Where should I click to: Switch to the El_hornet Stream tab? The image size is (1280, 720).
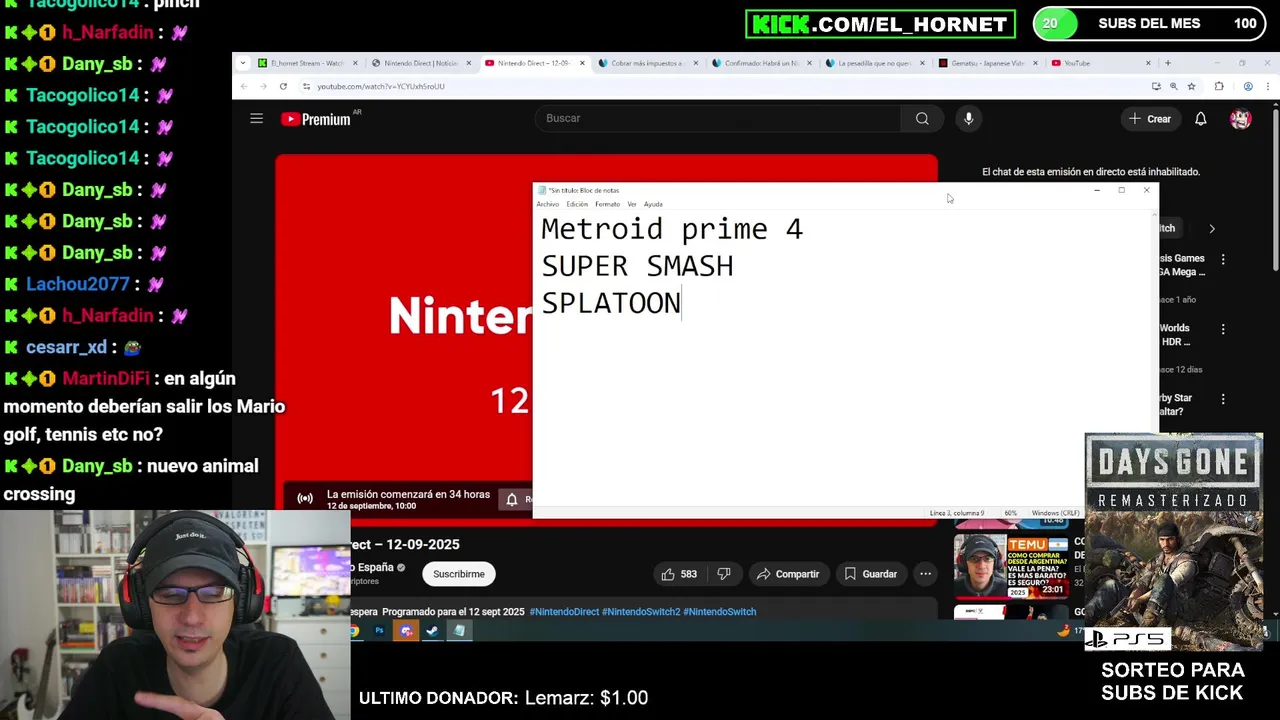(x=305, y=63)
